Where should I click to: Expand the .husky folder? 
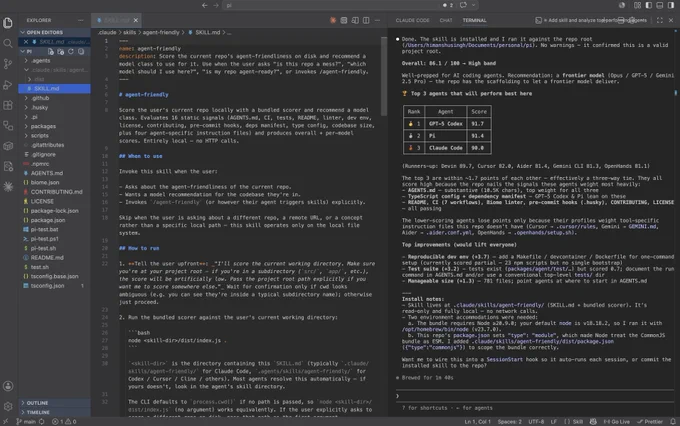[x=54, y=108]
